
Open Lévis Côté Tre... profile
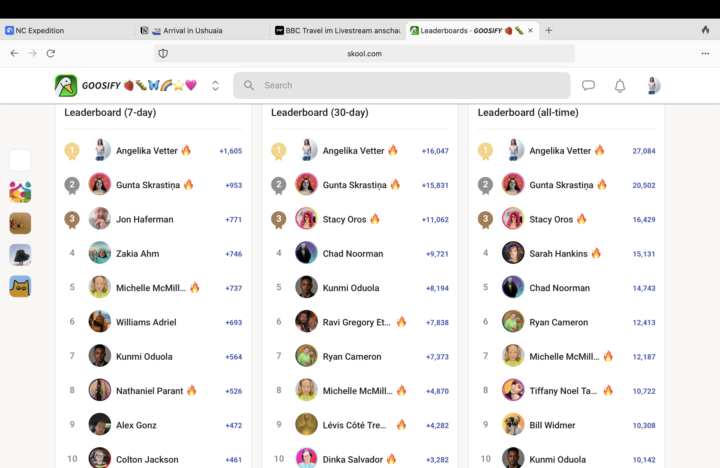click(x=354, y=425)
